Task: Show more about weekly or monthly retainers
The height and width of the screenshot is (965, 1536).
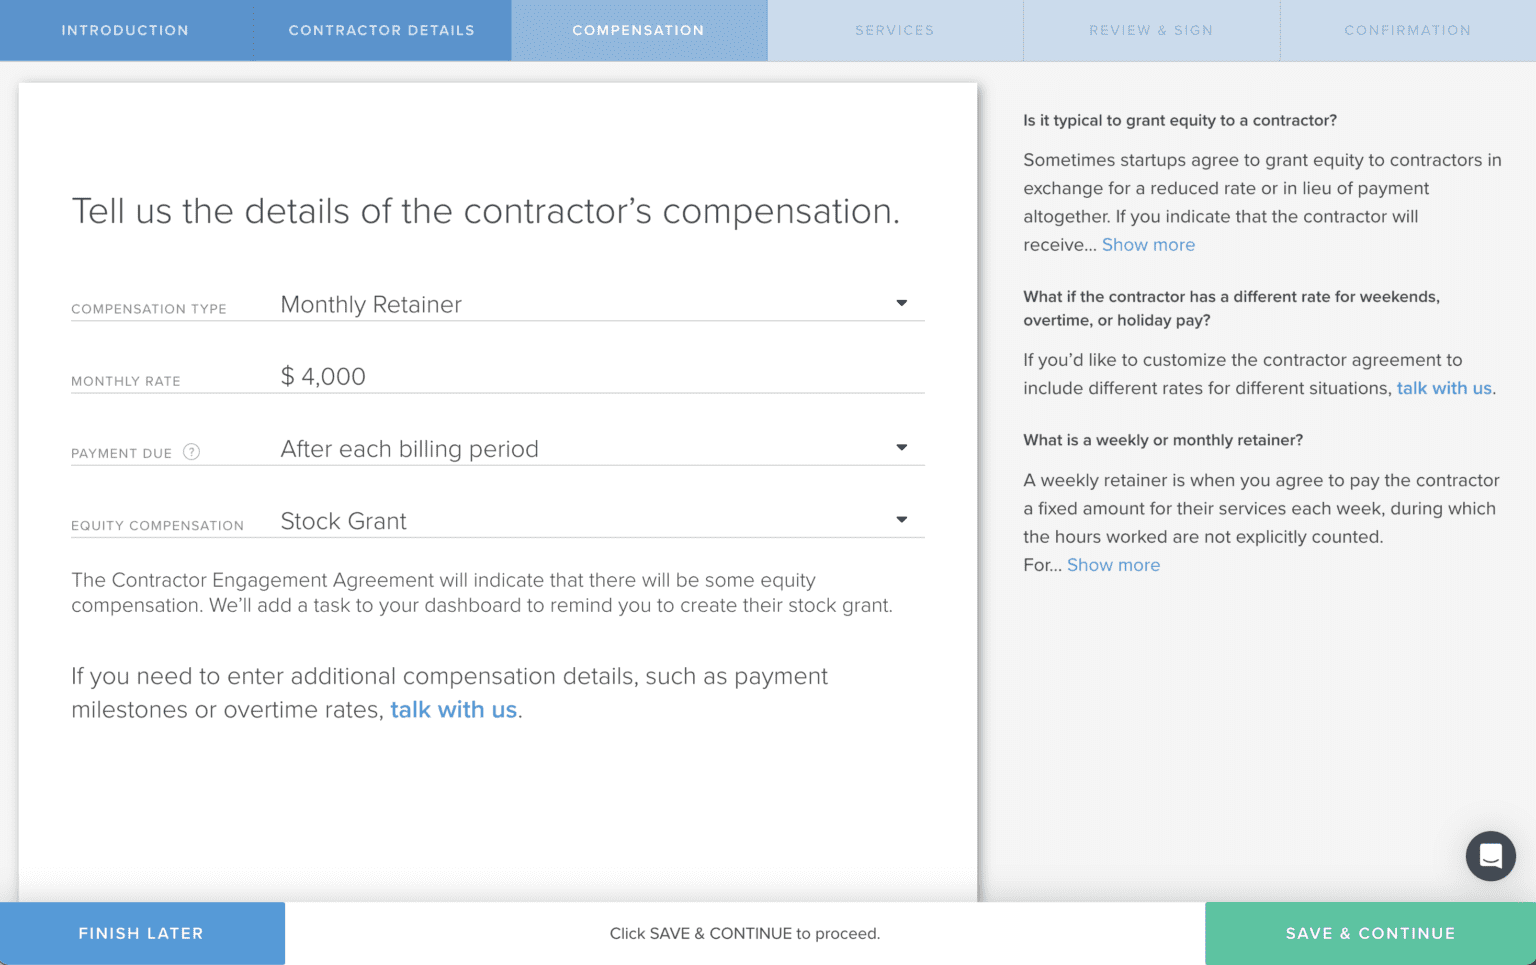Action: pyautogui.click(x=1113, y=565)
